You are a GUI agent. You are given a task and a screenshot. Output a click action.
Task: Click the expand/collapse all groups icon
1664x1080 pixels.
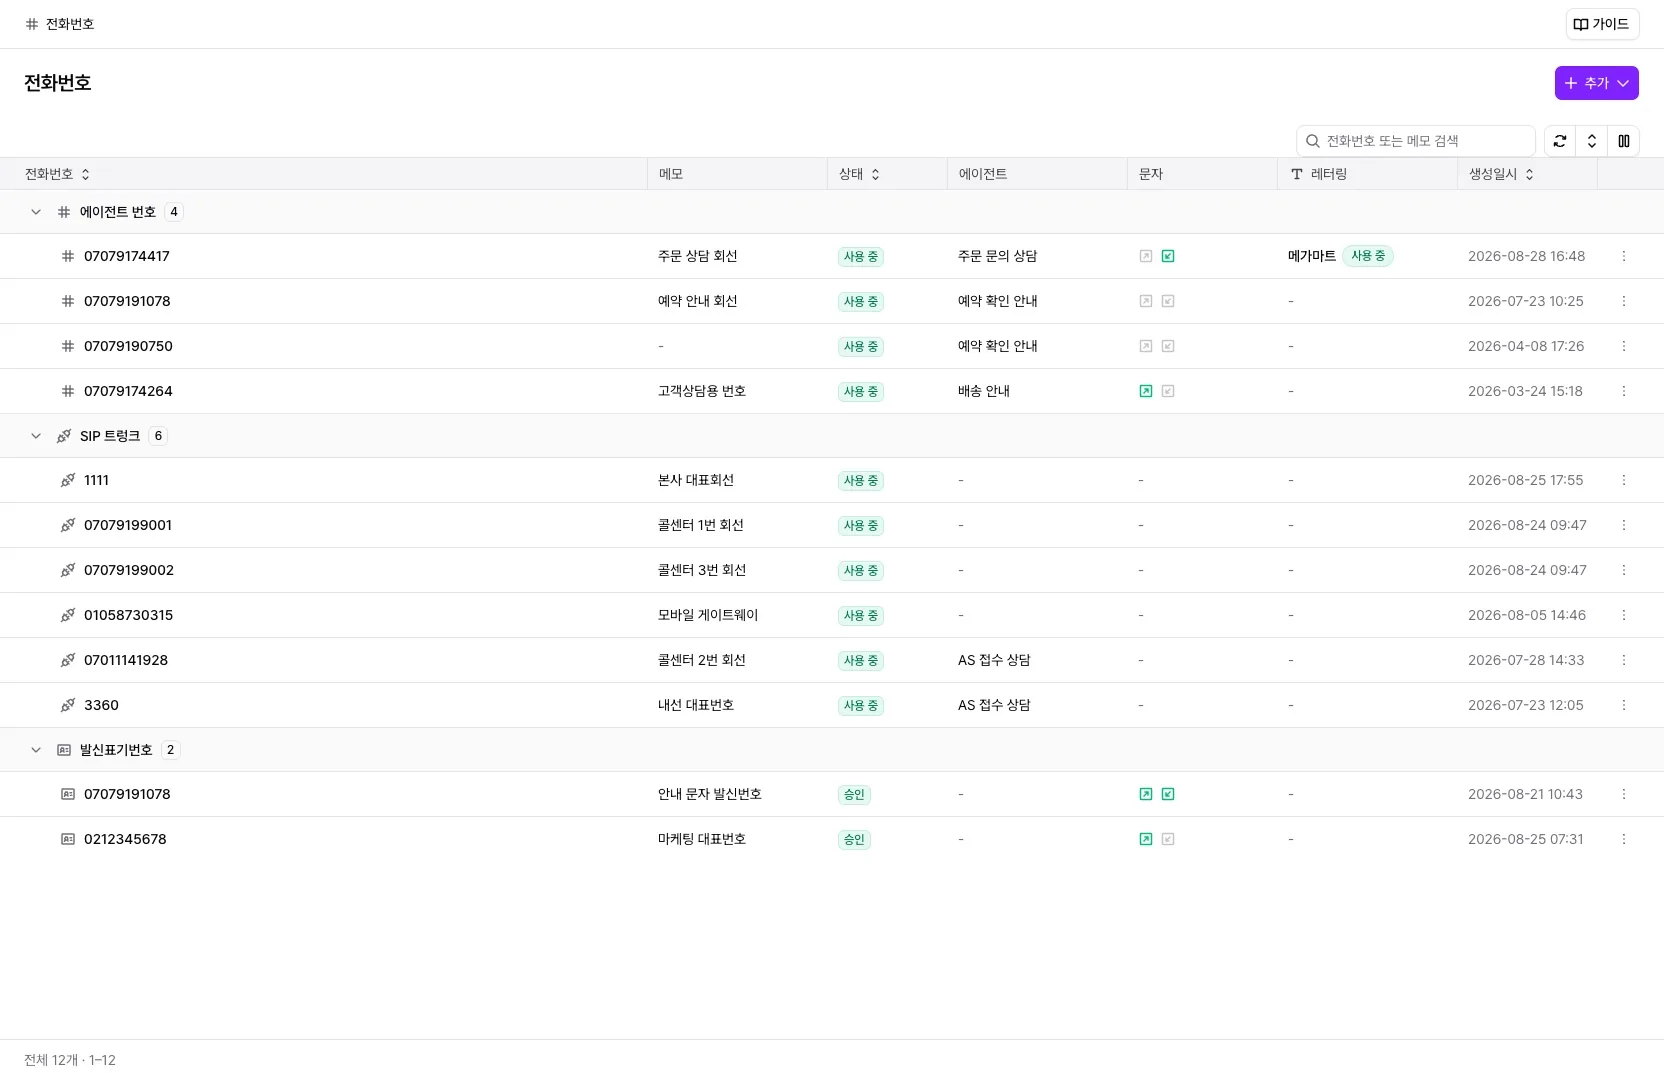pyautogui.click(x=1592, y=141)
